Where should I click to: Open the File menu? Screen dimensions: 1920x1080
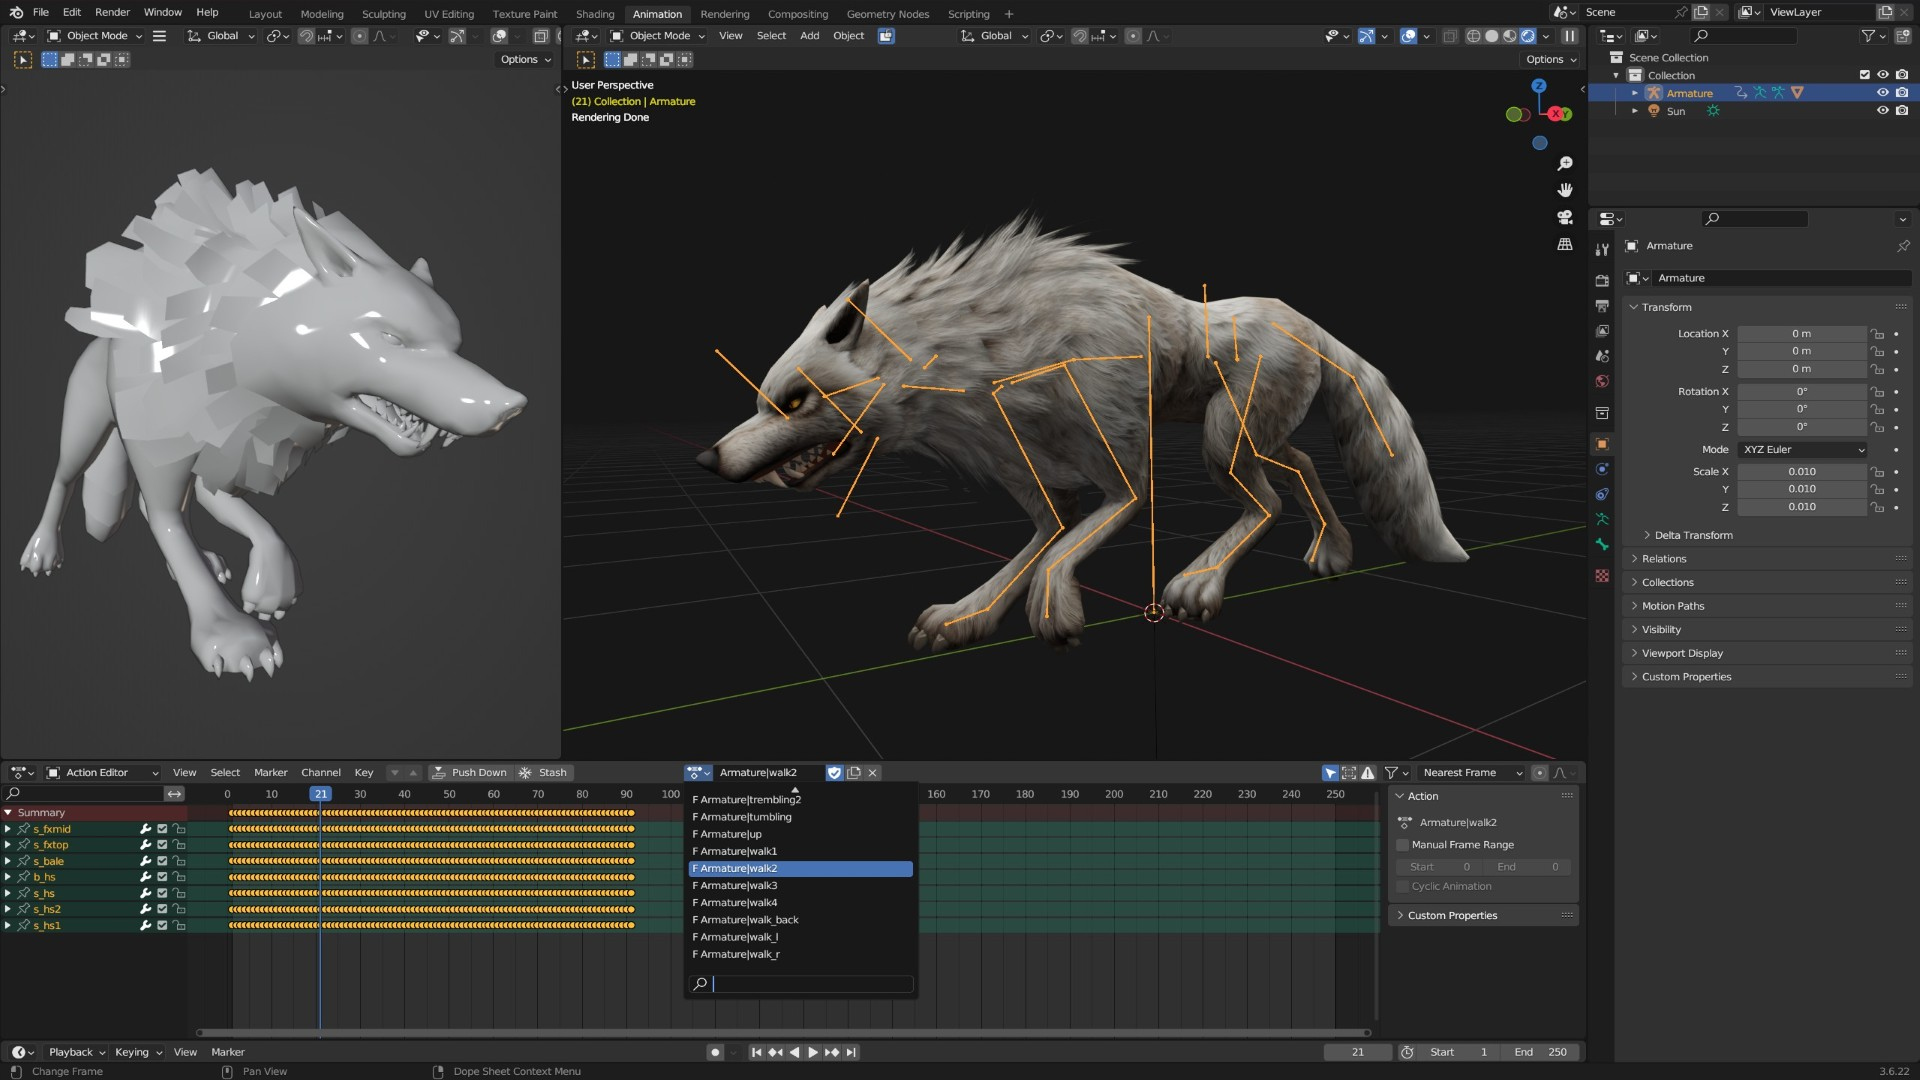coord(40,12)
